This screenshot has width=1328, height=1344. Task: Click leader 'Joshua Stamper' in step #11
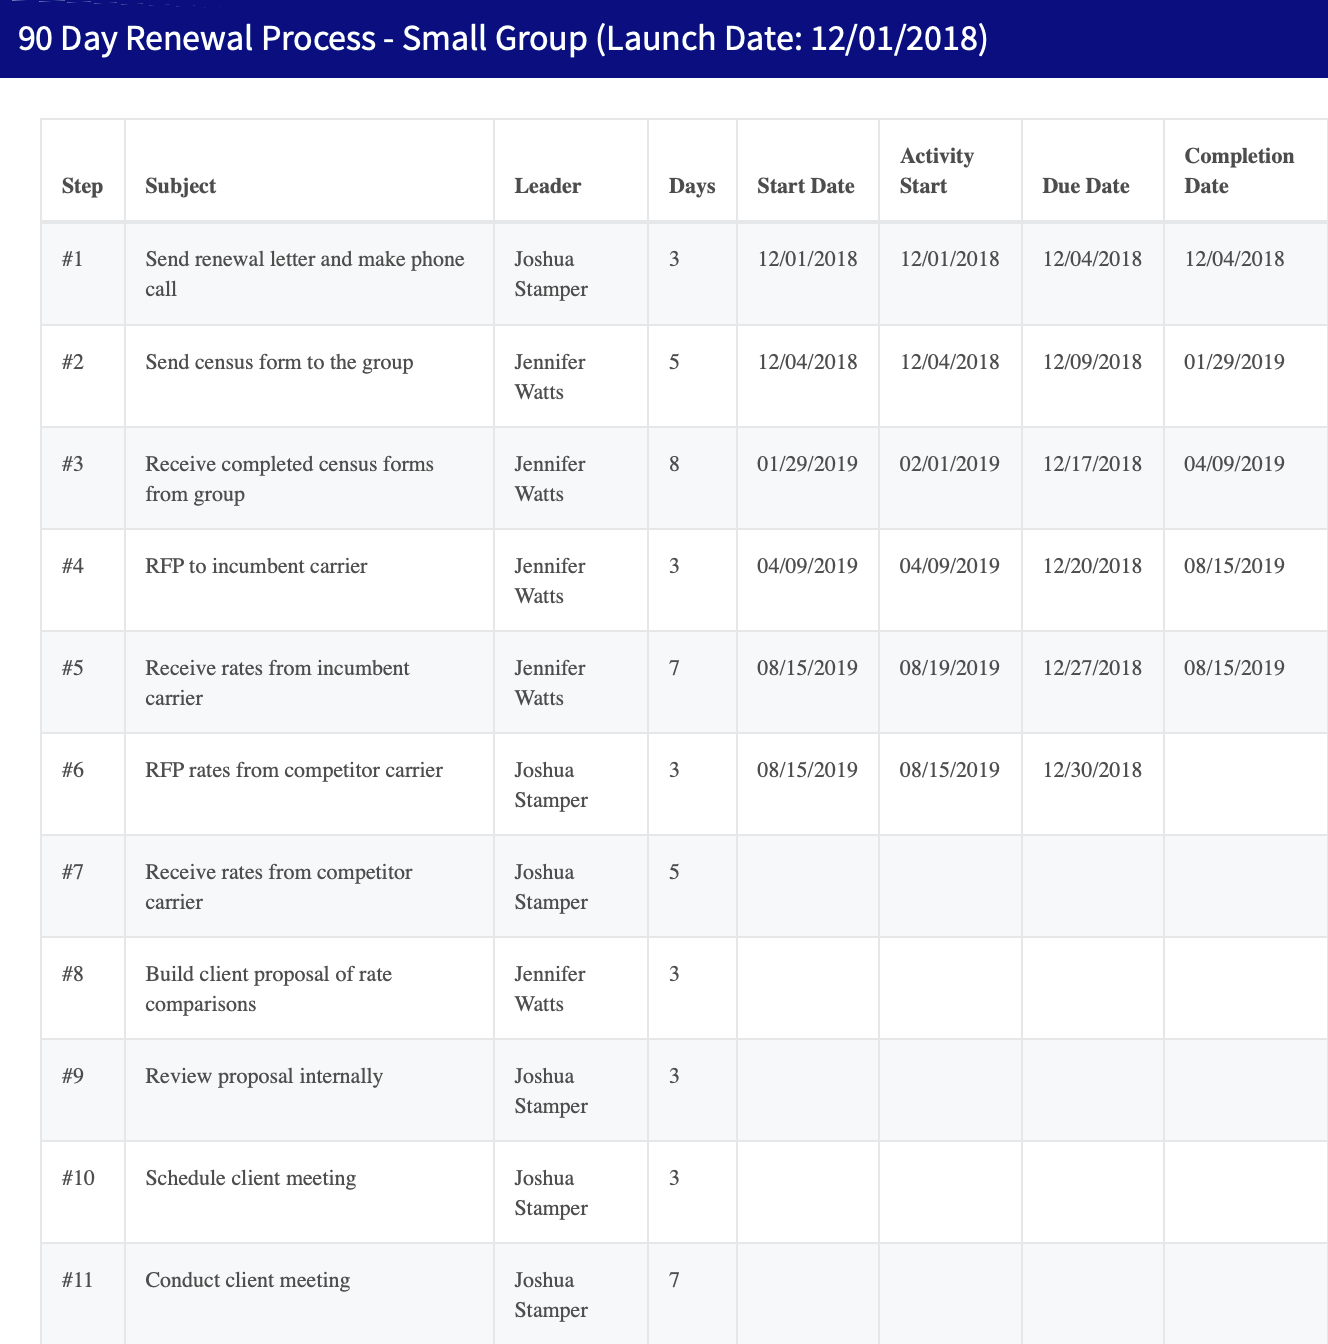551,1295
